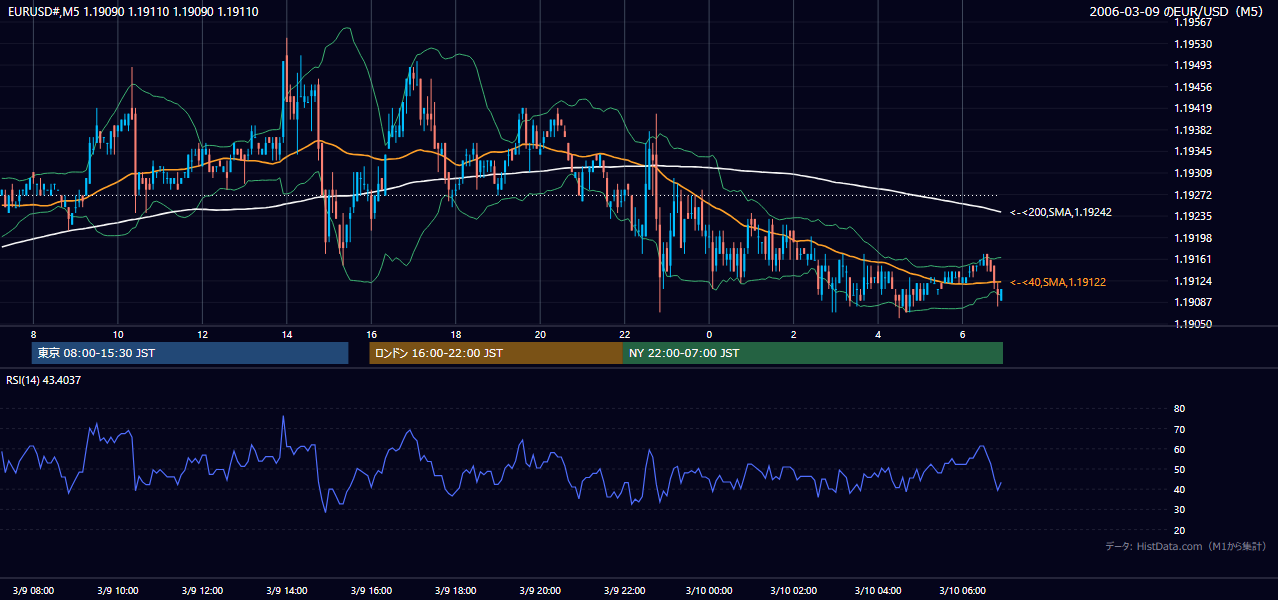The image size is (1278, 600).
Task: Click the 3/9 14:00 date label
Action: point(286,590)
